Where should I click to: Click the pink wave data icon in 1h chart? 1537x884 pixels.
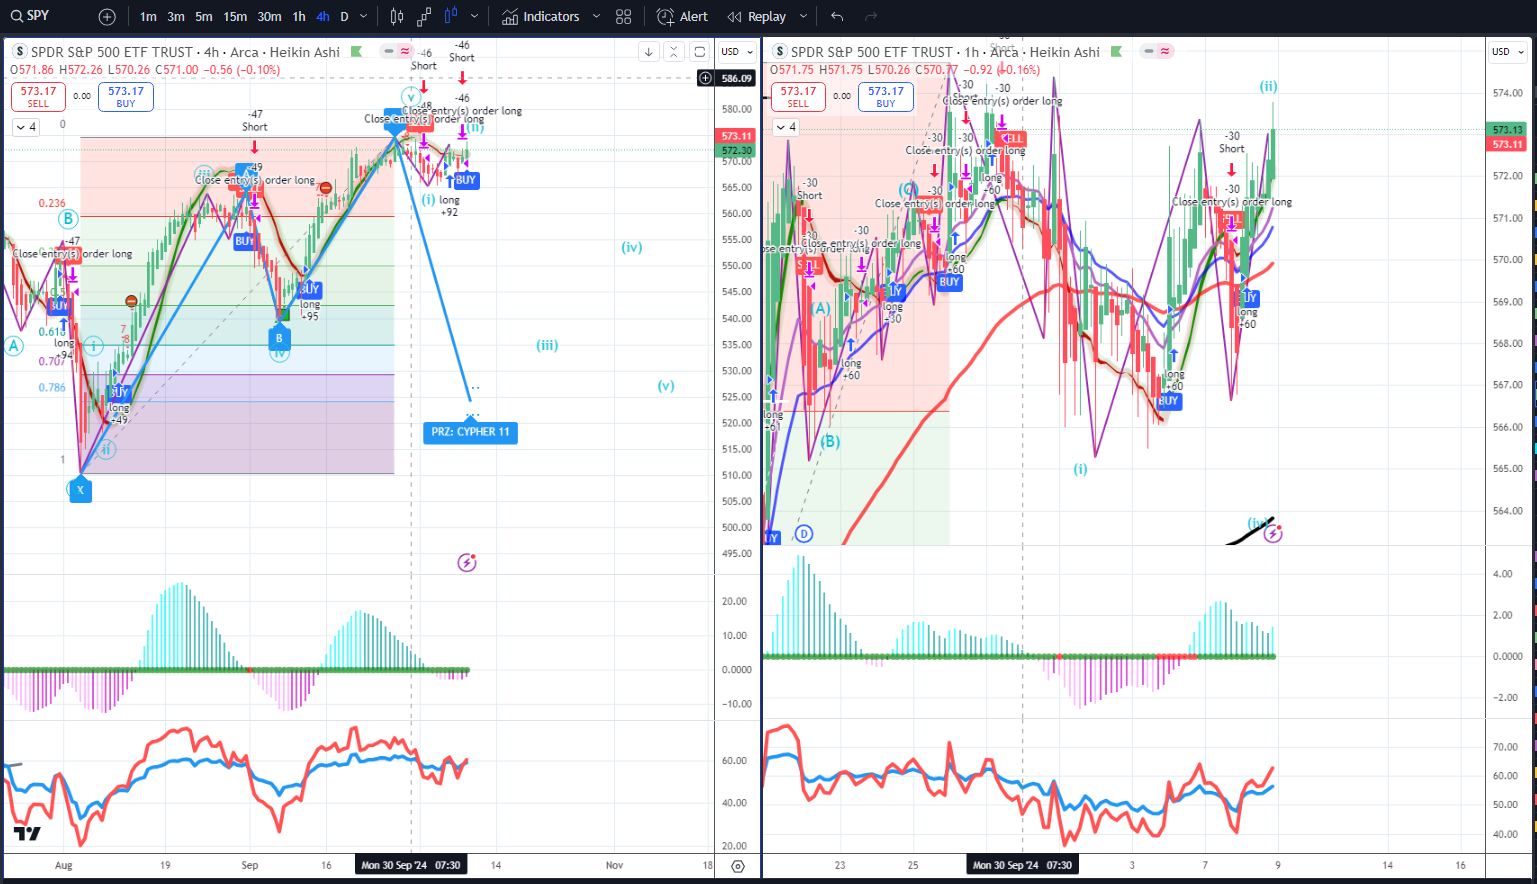click(1165, 51)
